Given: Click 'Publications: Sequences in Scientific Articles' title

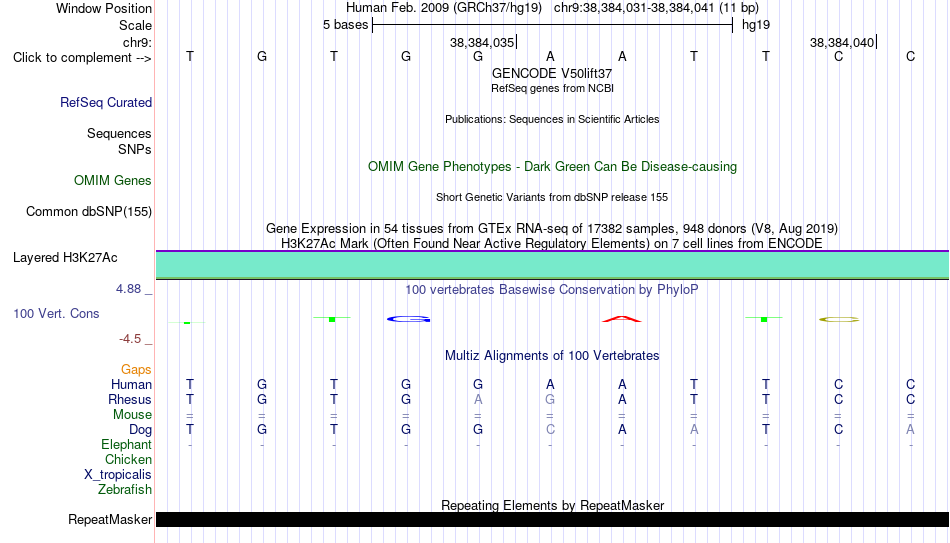Looking at the screenshot, I should point(552,119).
